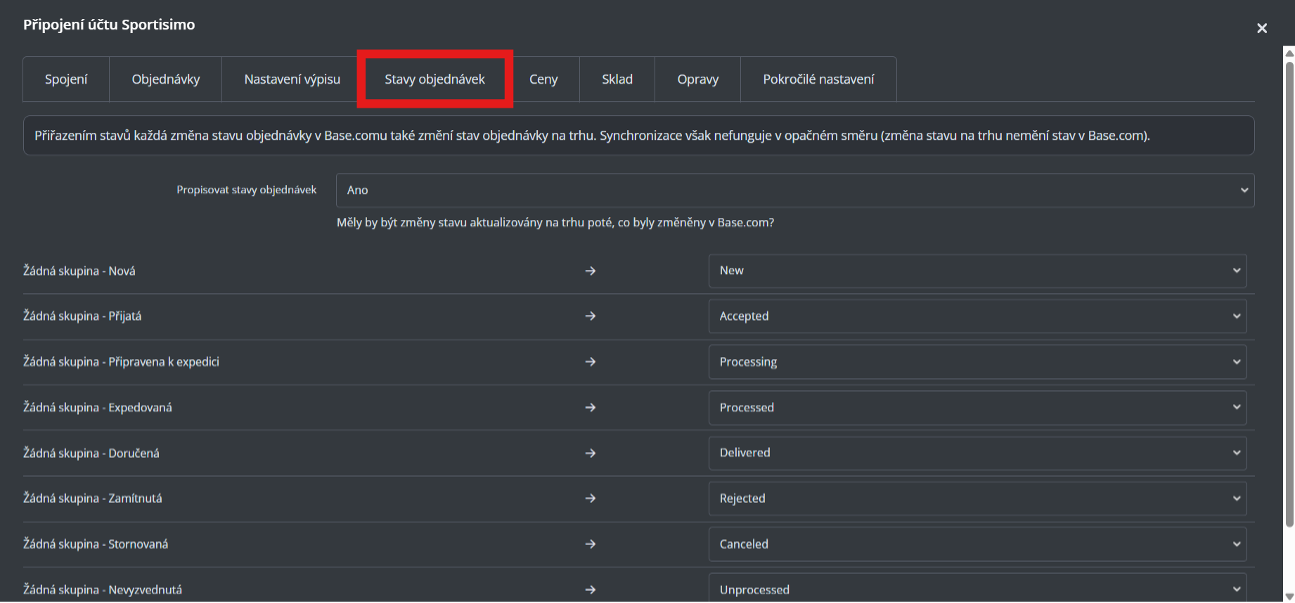This screenshot has width=1295, height=603.
Task: Expand status dropdown for Žádná skupina - Přijatá
Action: point(977,316)
